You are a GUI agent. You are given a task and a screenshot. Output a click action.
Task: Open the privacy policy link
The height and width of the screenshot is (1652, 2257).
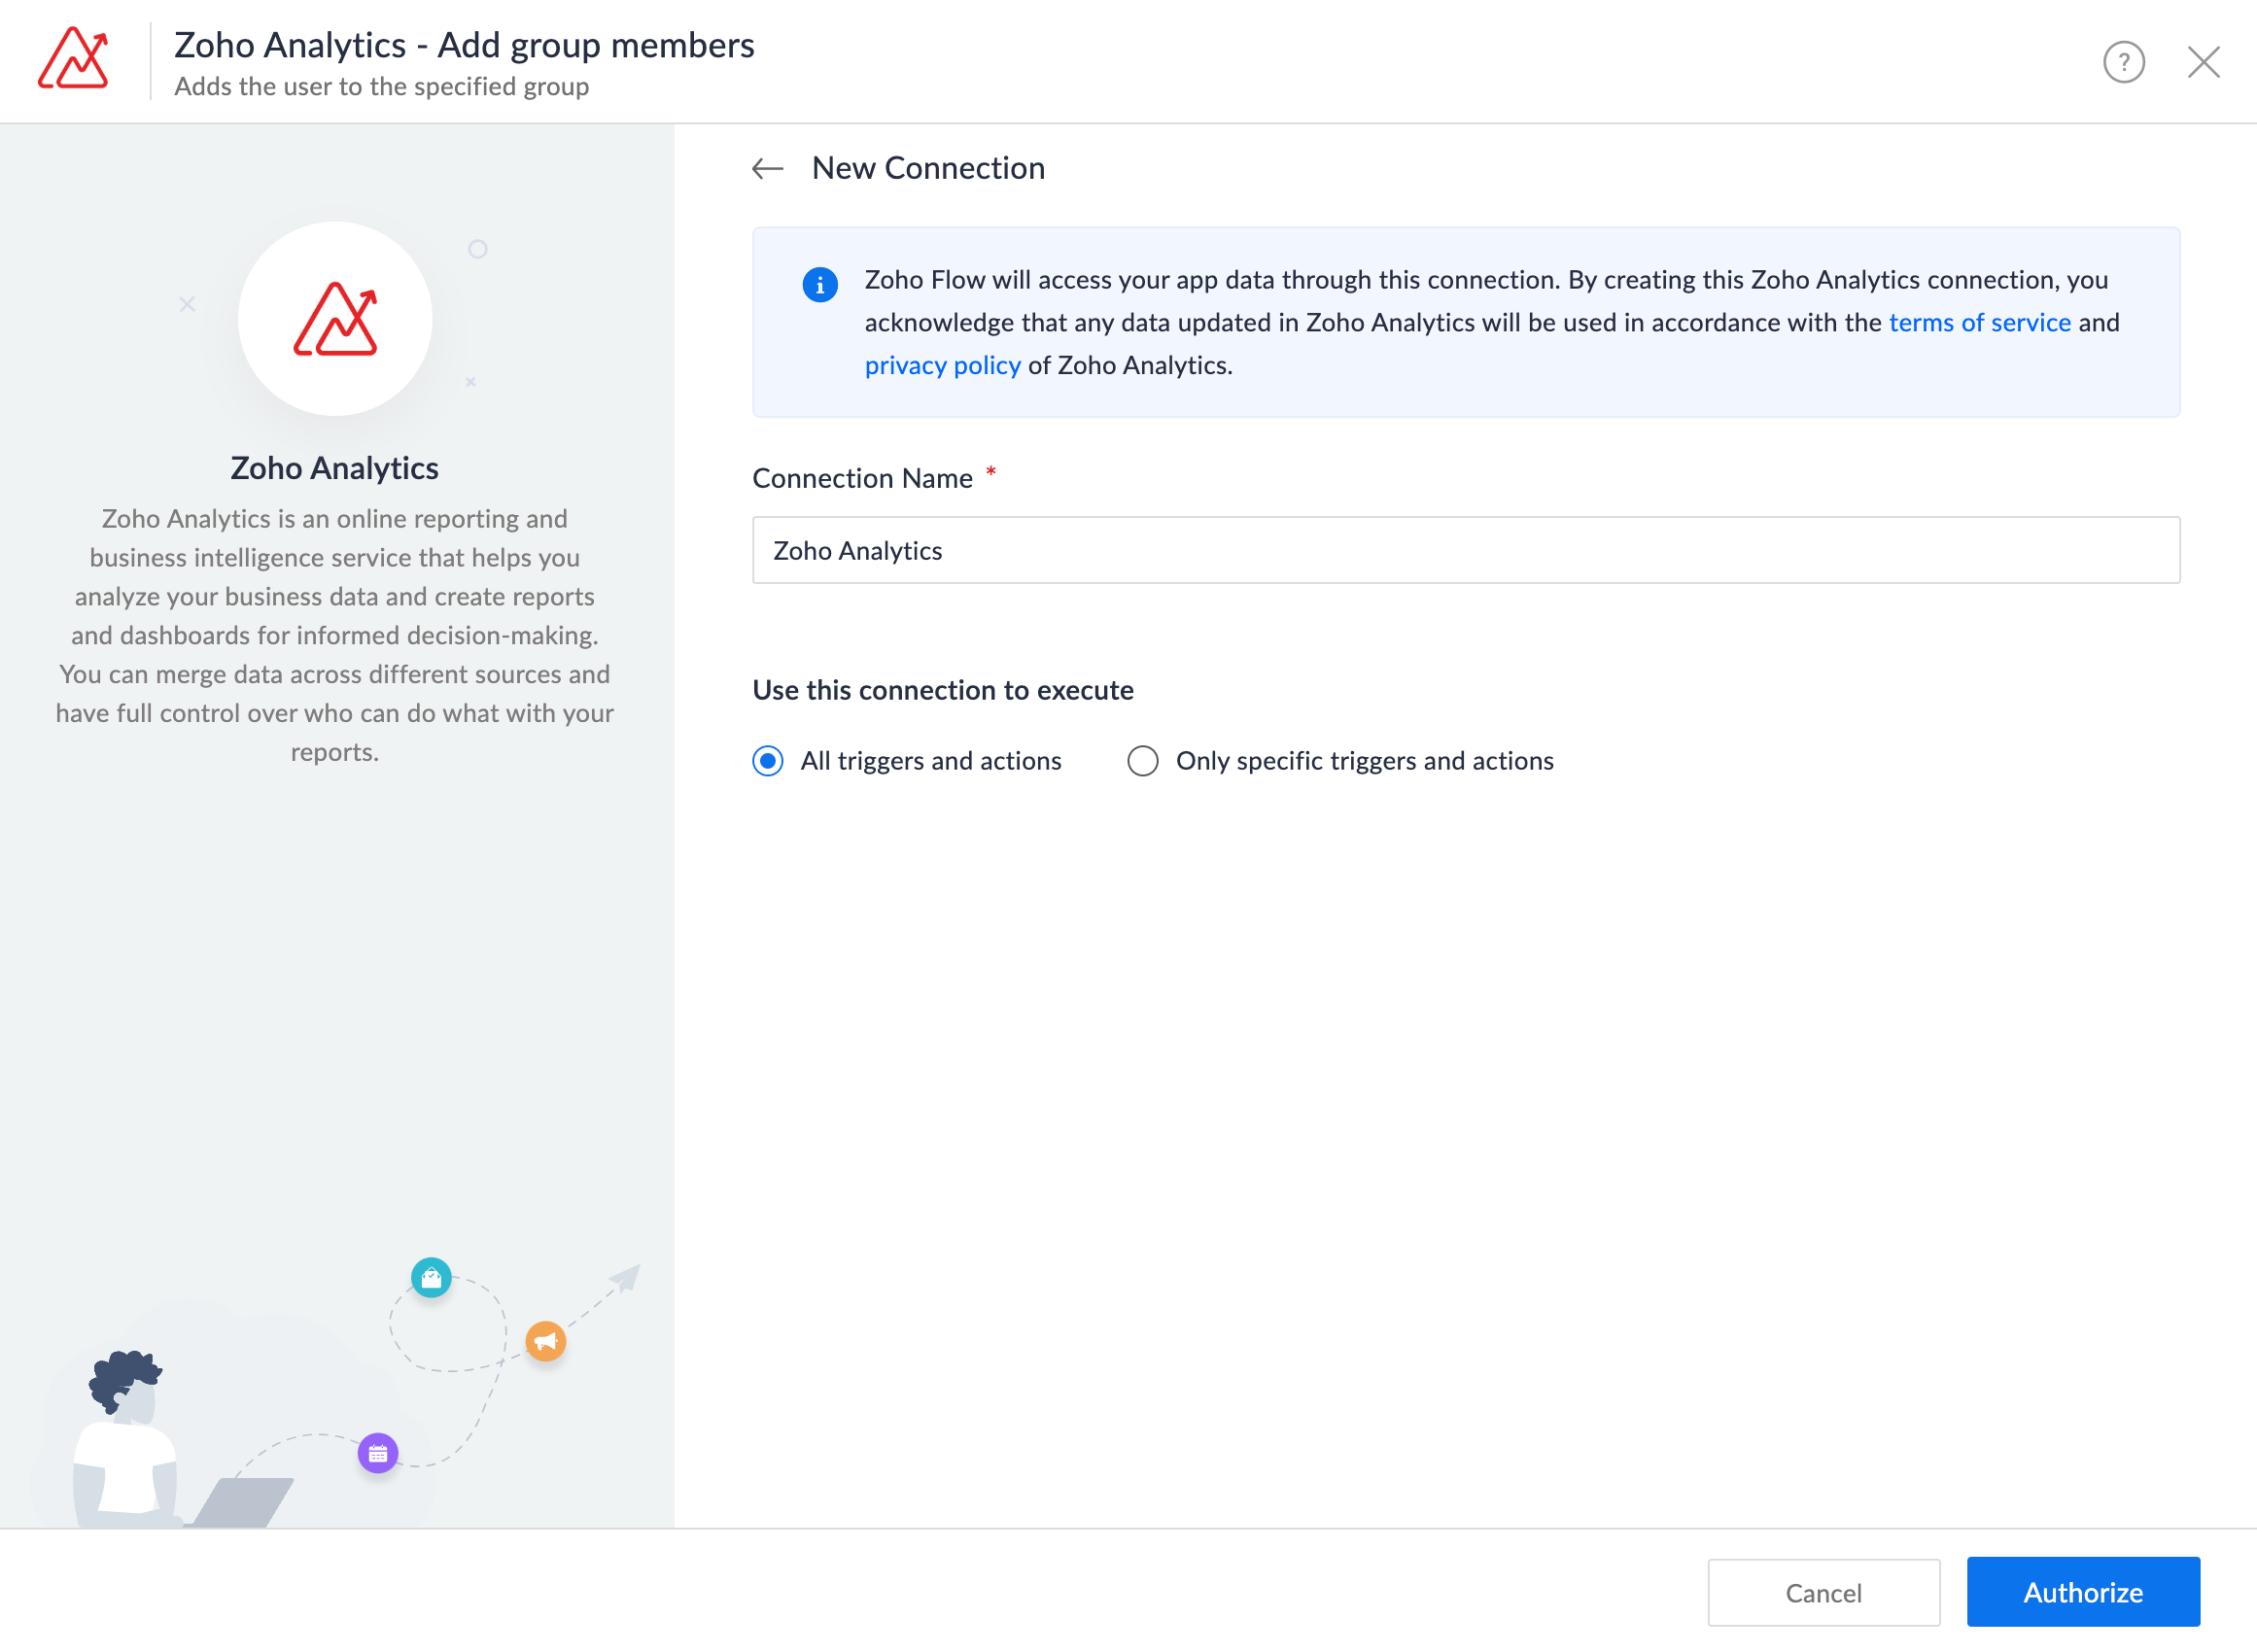(942, 366)
